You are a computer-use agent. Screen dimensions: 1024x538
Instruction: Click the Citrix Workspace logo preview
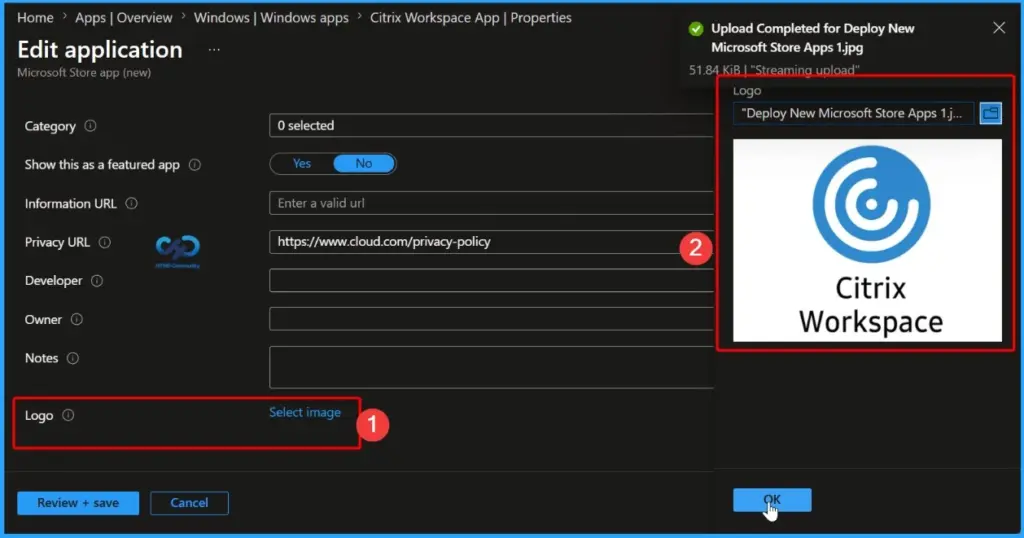click(867, 240)
